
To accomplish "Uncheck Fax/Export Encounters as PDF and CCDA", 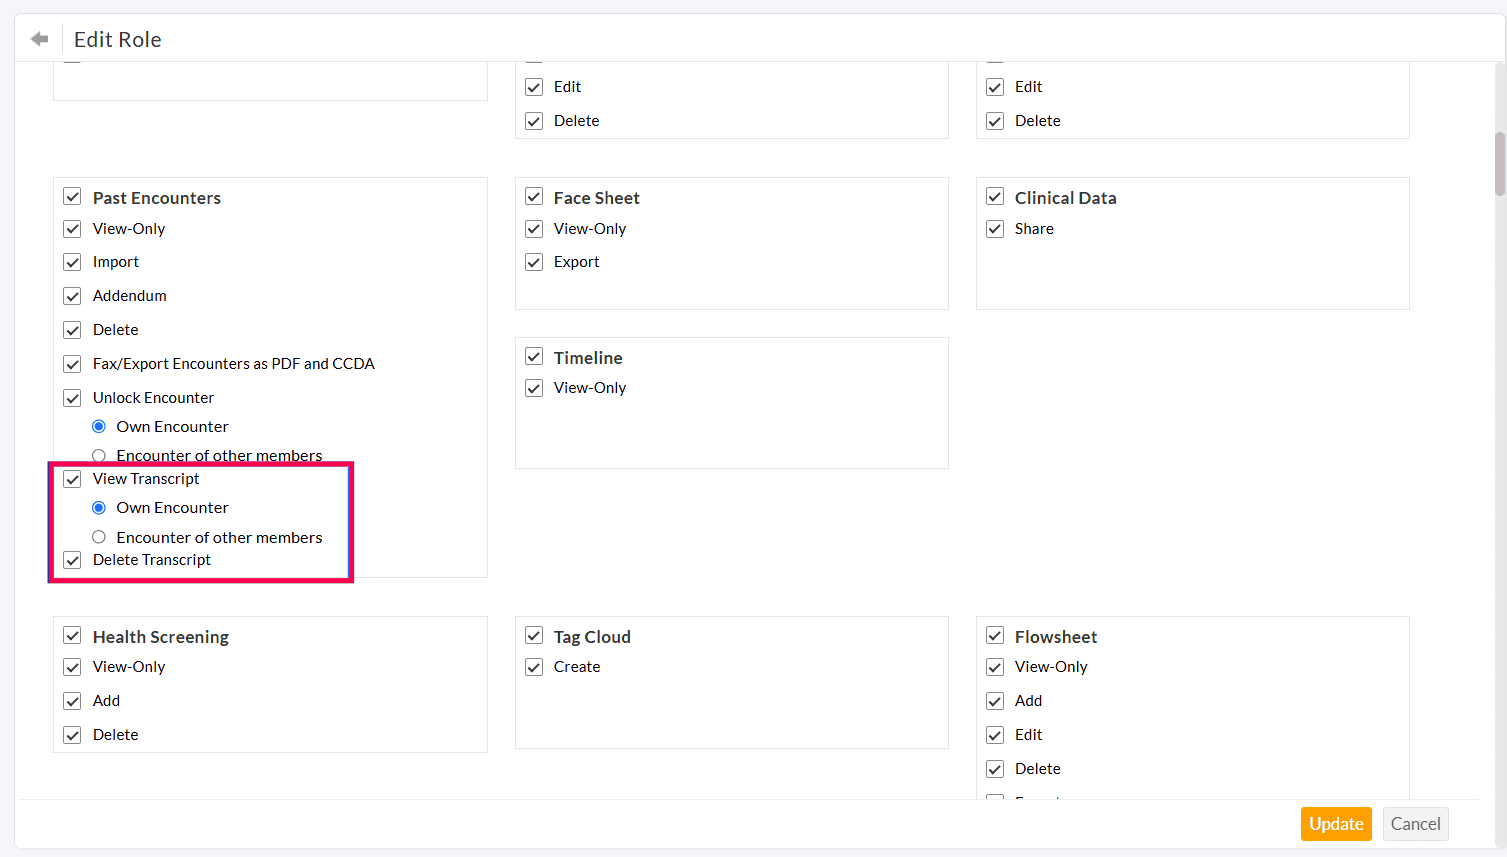I will click(72, 364).
